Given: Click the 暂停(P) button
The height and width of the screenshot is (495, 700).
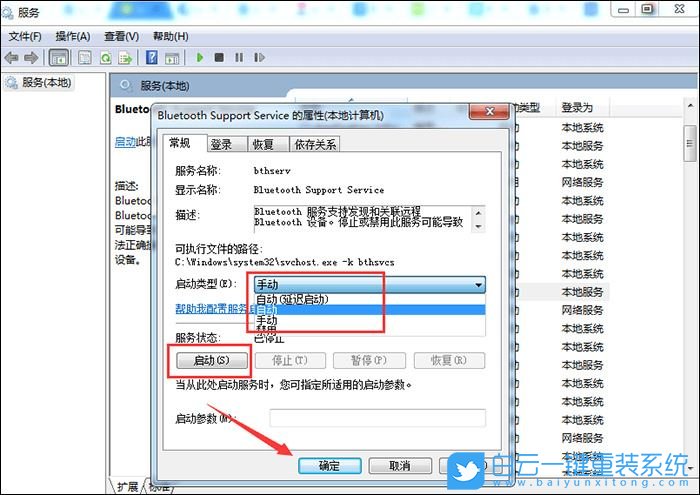Looking at the screenshot, I should pos(369,361).
